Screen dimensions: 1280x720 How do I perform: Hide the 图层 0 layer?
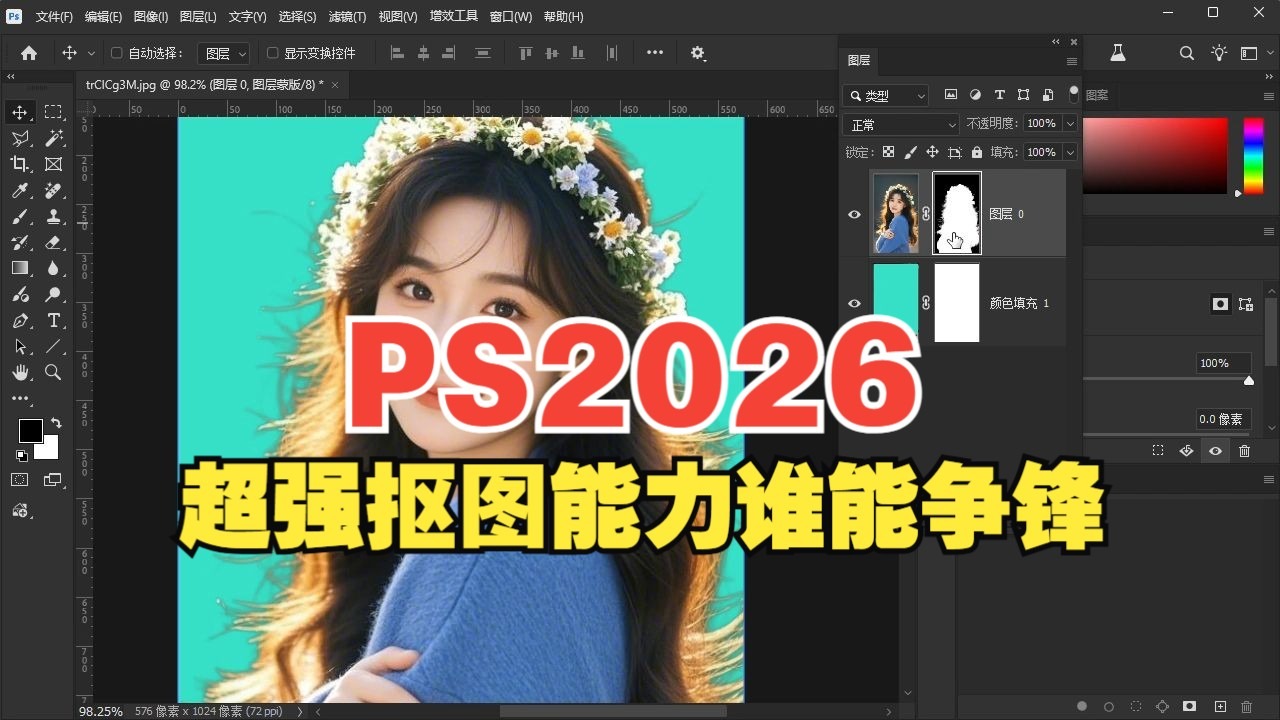(854, 214)
